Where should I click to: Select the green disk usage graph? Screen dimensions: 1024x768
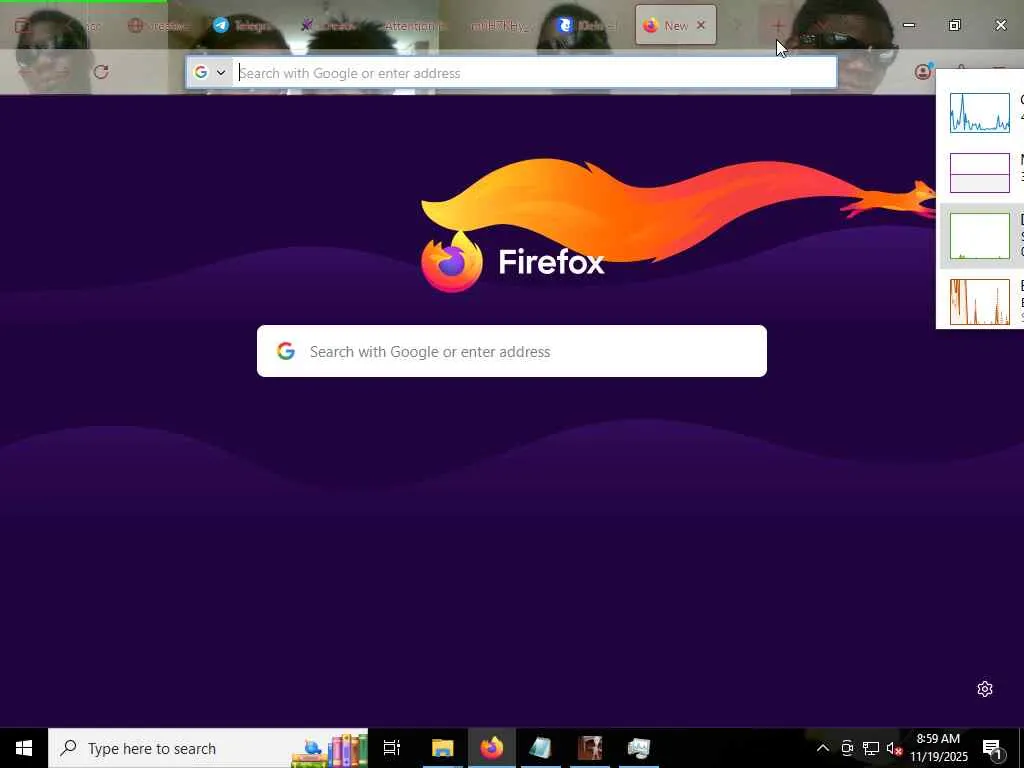tap(979, 236)
